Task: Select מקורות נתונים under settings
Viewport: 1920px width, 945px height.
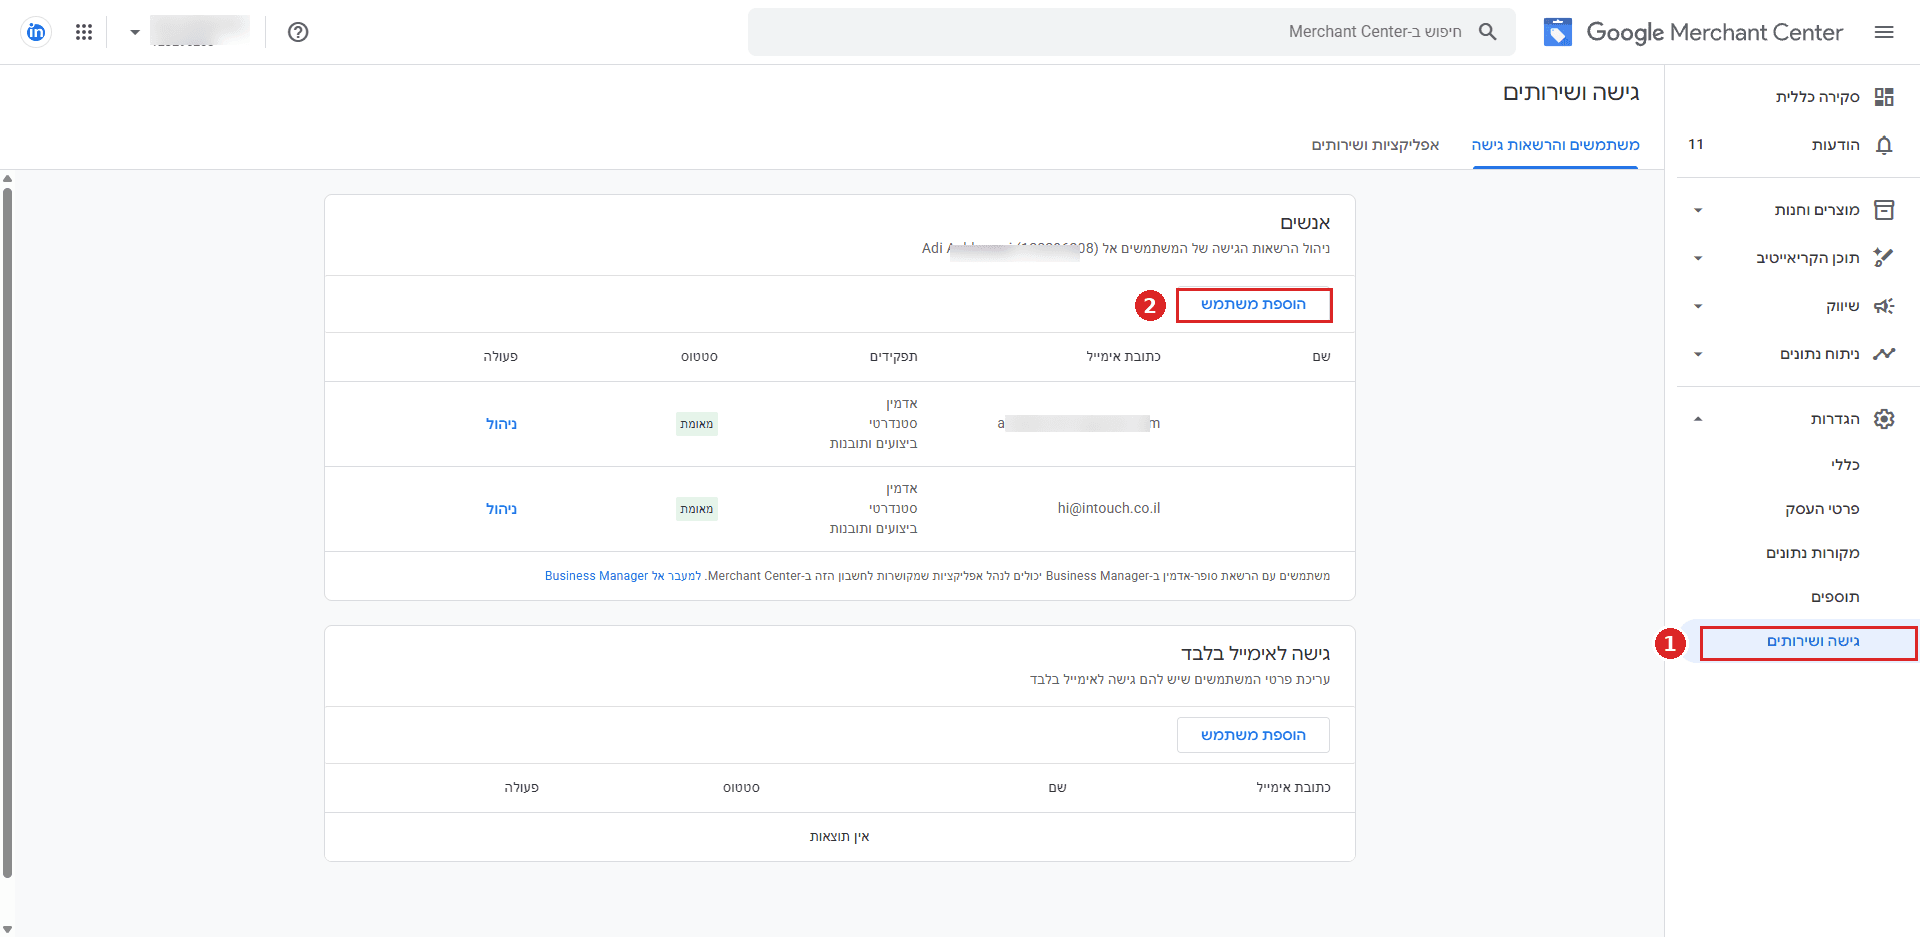Action: tap(1812, 553)
